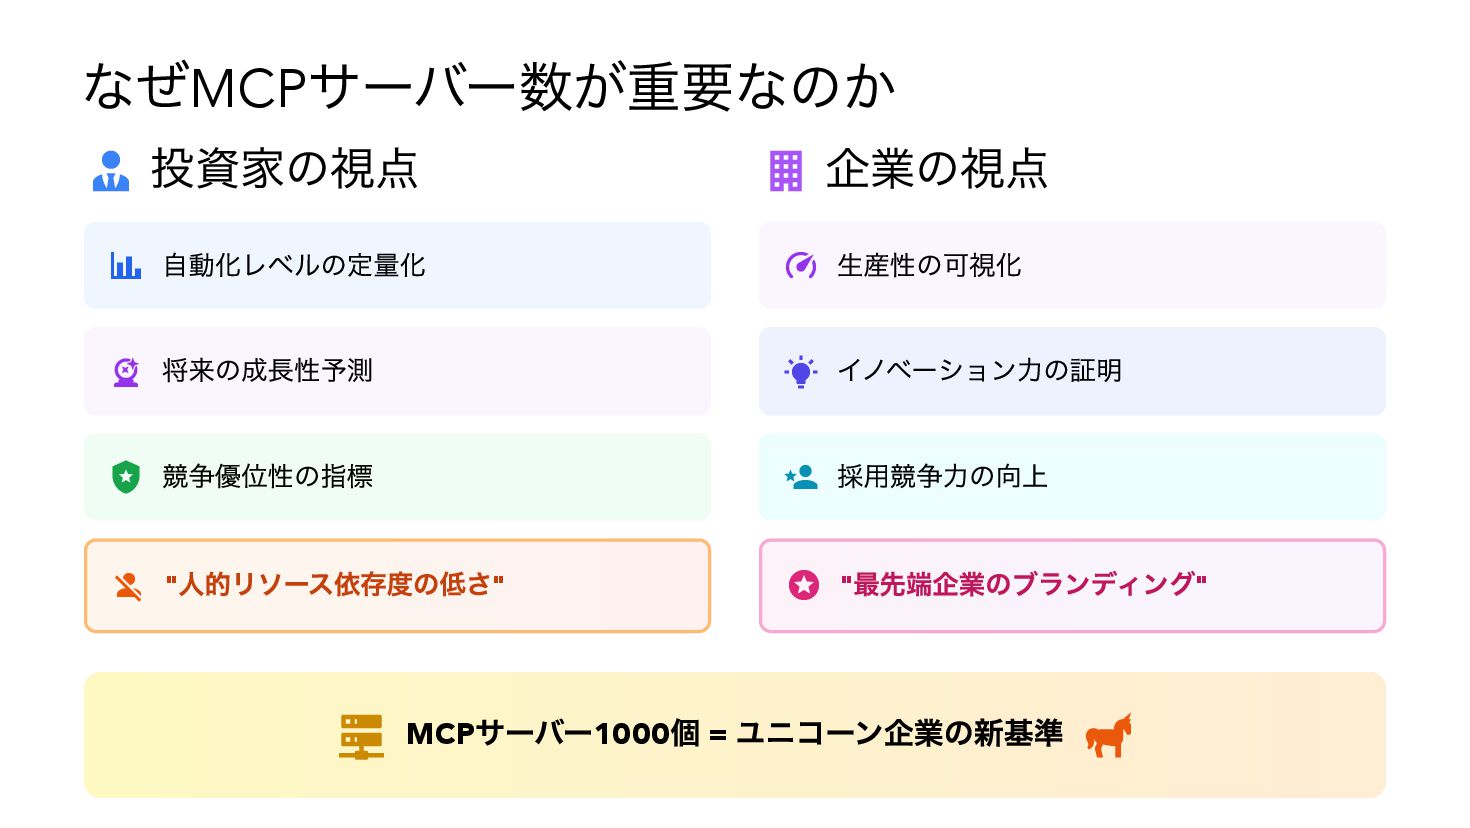Click the MCPサーバー1000個 banner text
Viewport: 1470px width, 828px height.
coord(734,734)
